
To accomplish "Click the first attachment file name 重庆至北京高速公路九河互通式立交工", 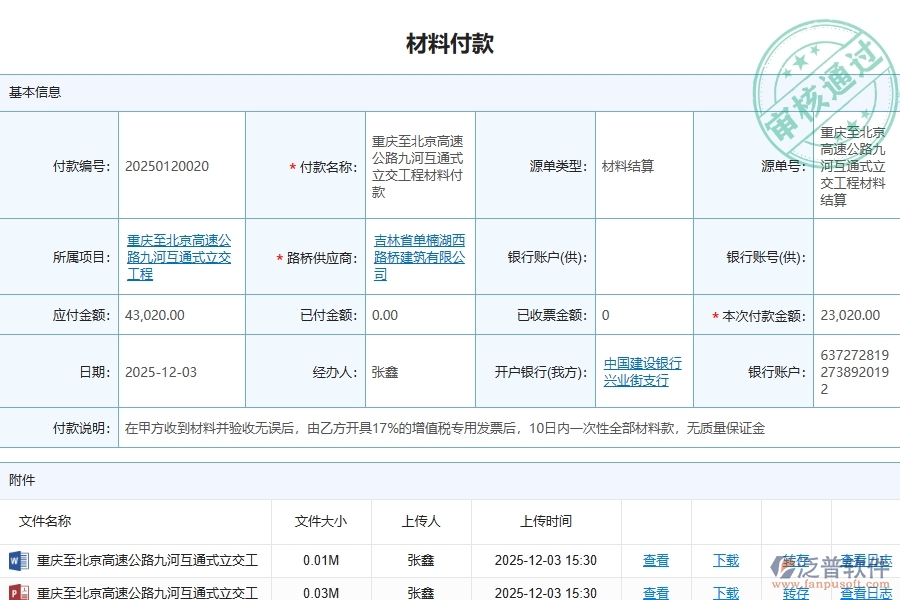I will 131,561.
